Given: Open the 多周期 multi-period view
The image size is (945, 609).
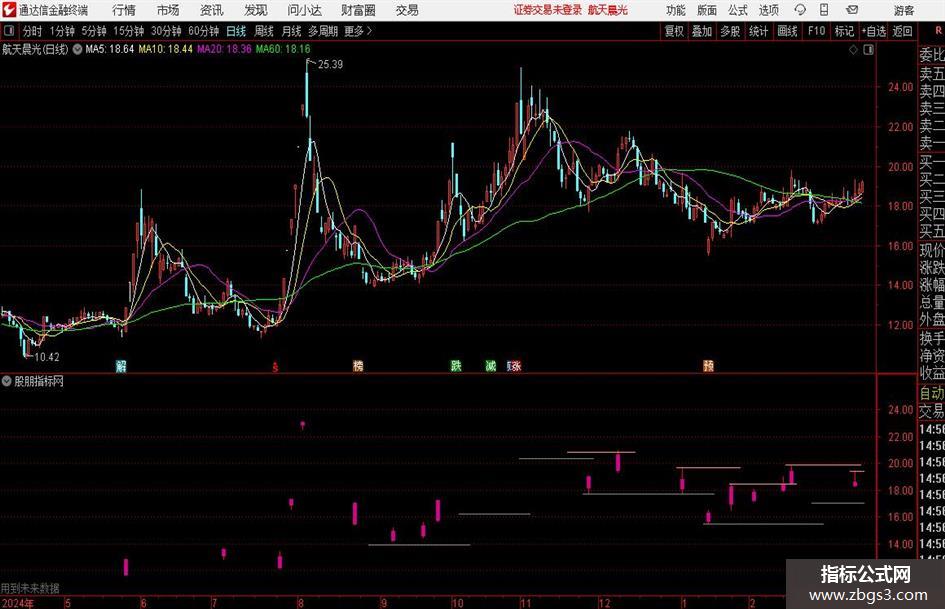Looking at the screenshot, I should coord(323,31).
